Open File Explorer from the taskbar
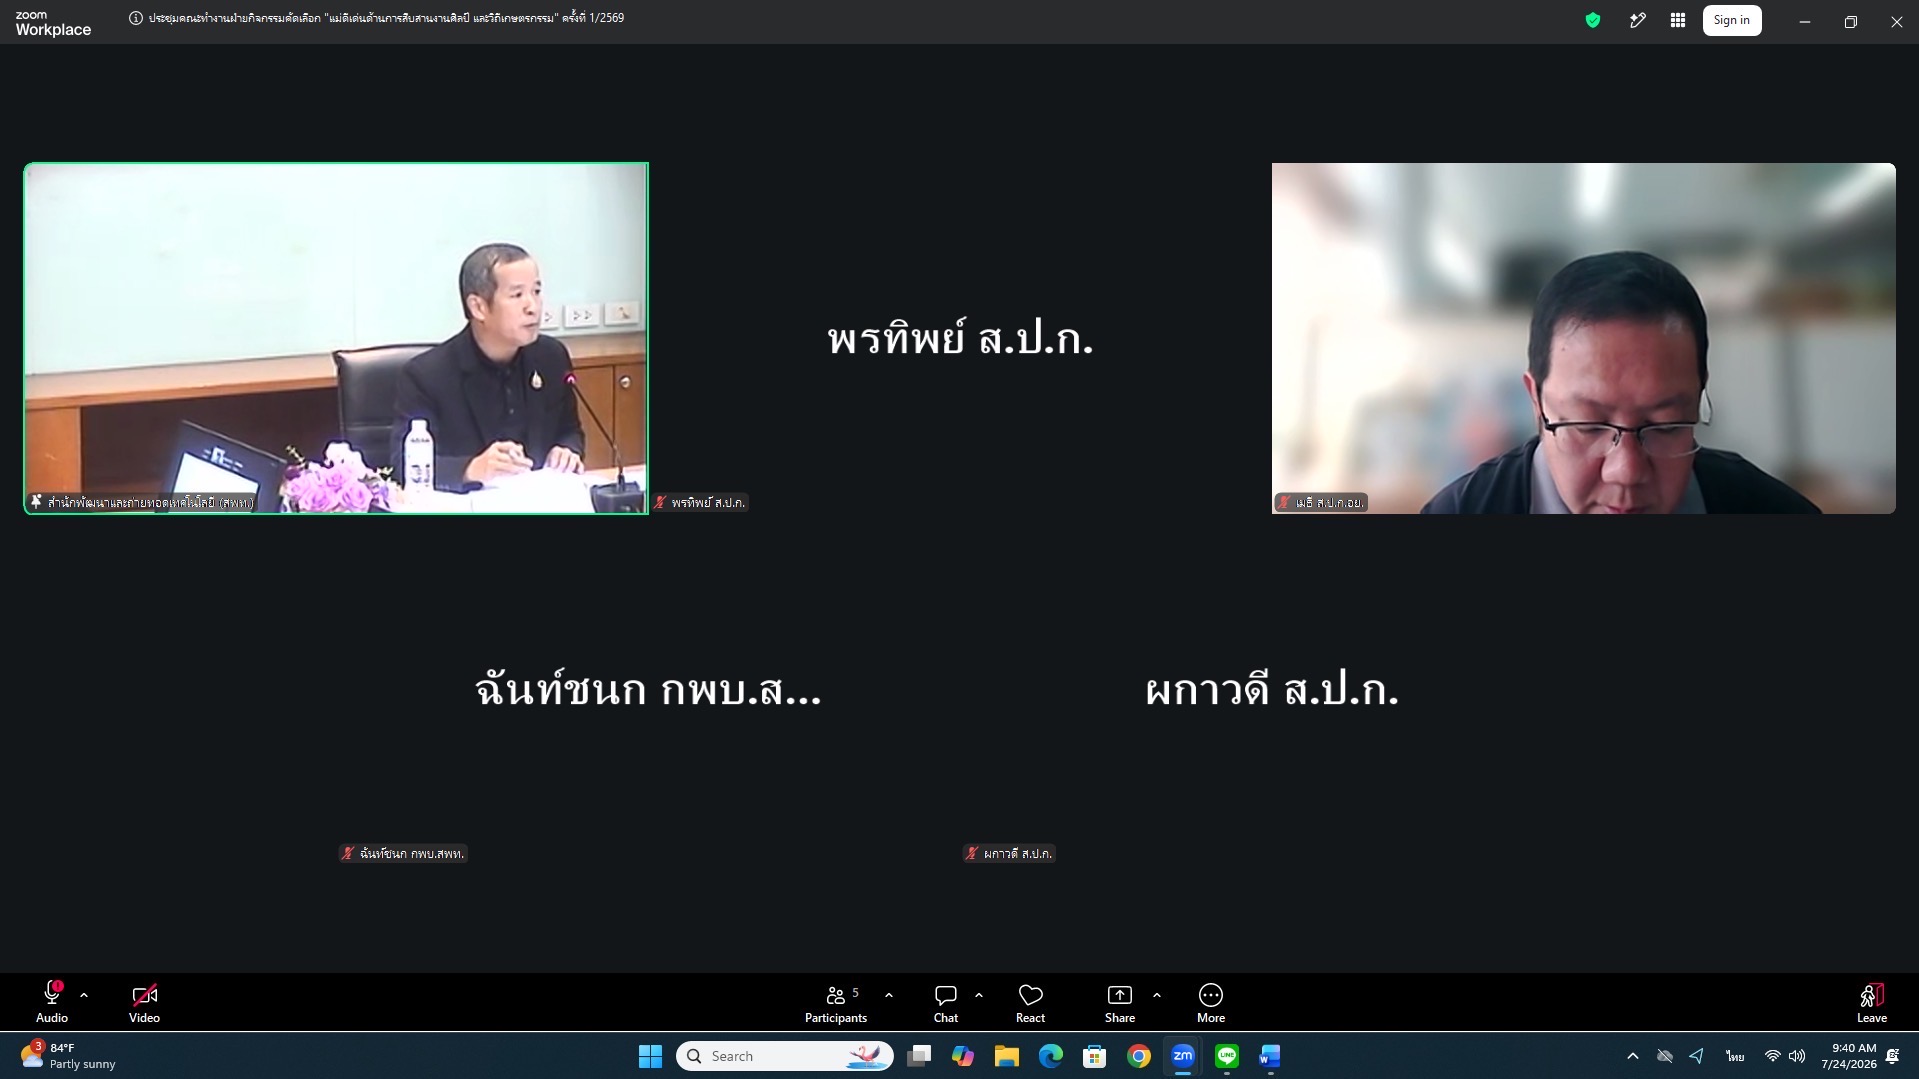 [1007, 1056]
